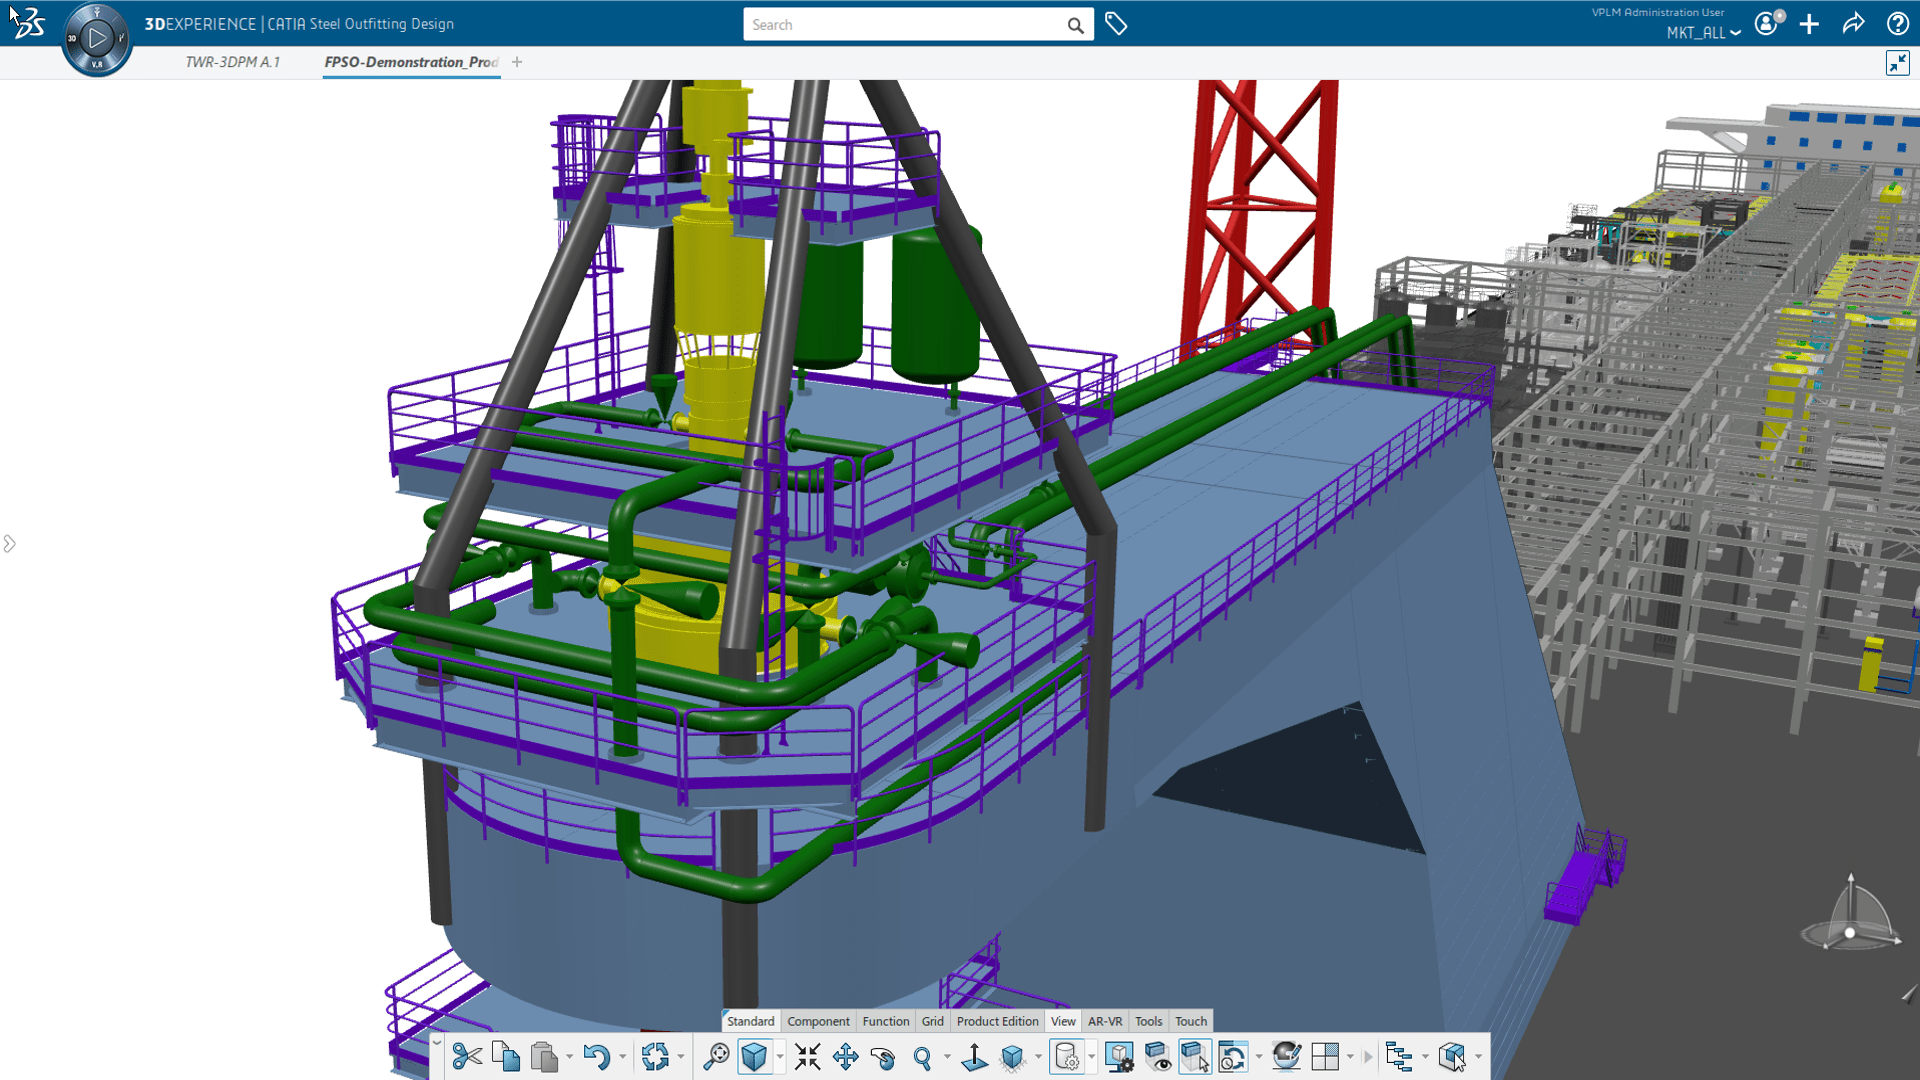Click the Share arrow button
The height and width of the screenshot is (1080, 1920).
1853,24
